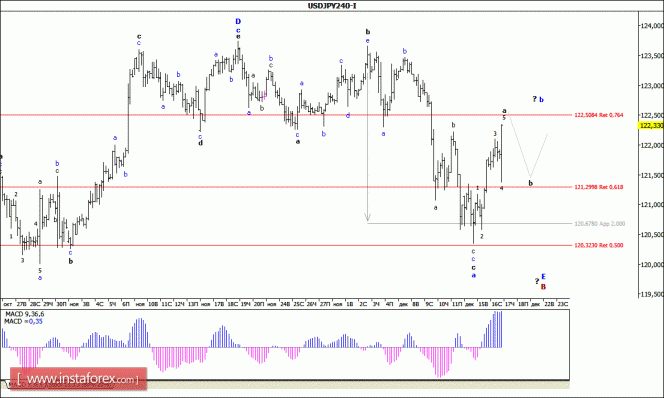This screenshot has height=398, width=664.
Task: Click the blue E wave label
Action: 543,276
